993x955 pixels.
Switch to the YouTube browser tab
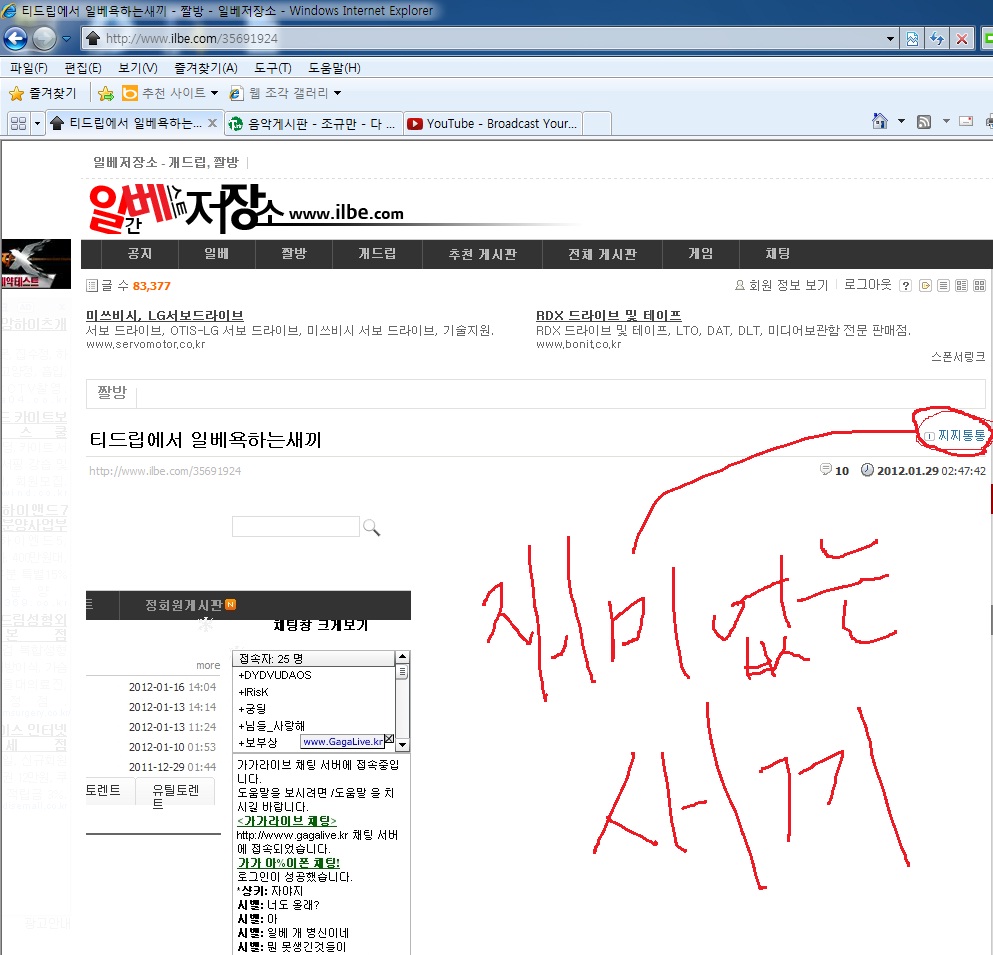[x=492, y=123]
